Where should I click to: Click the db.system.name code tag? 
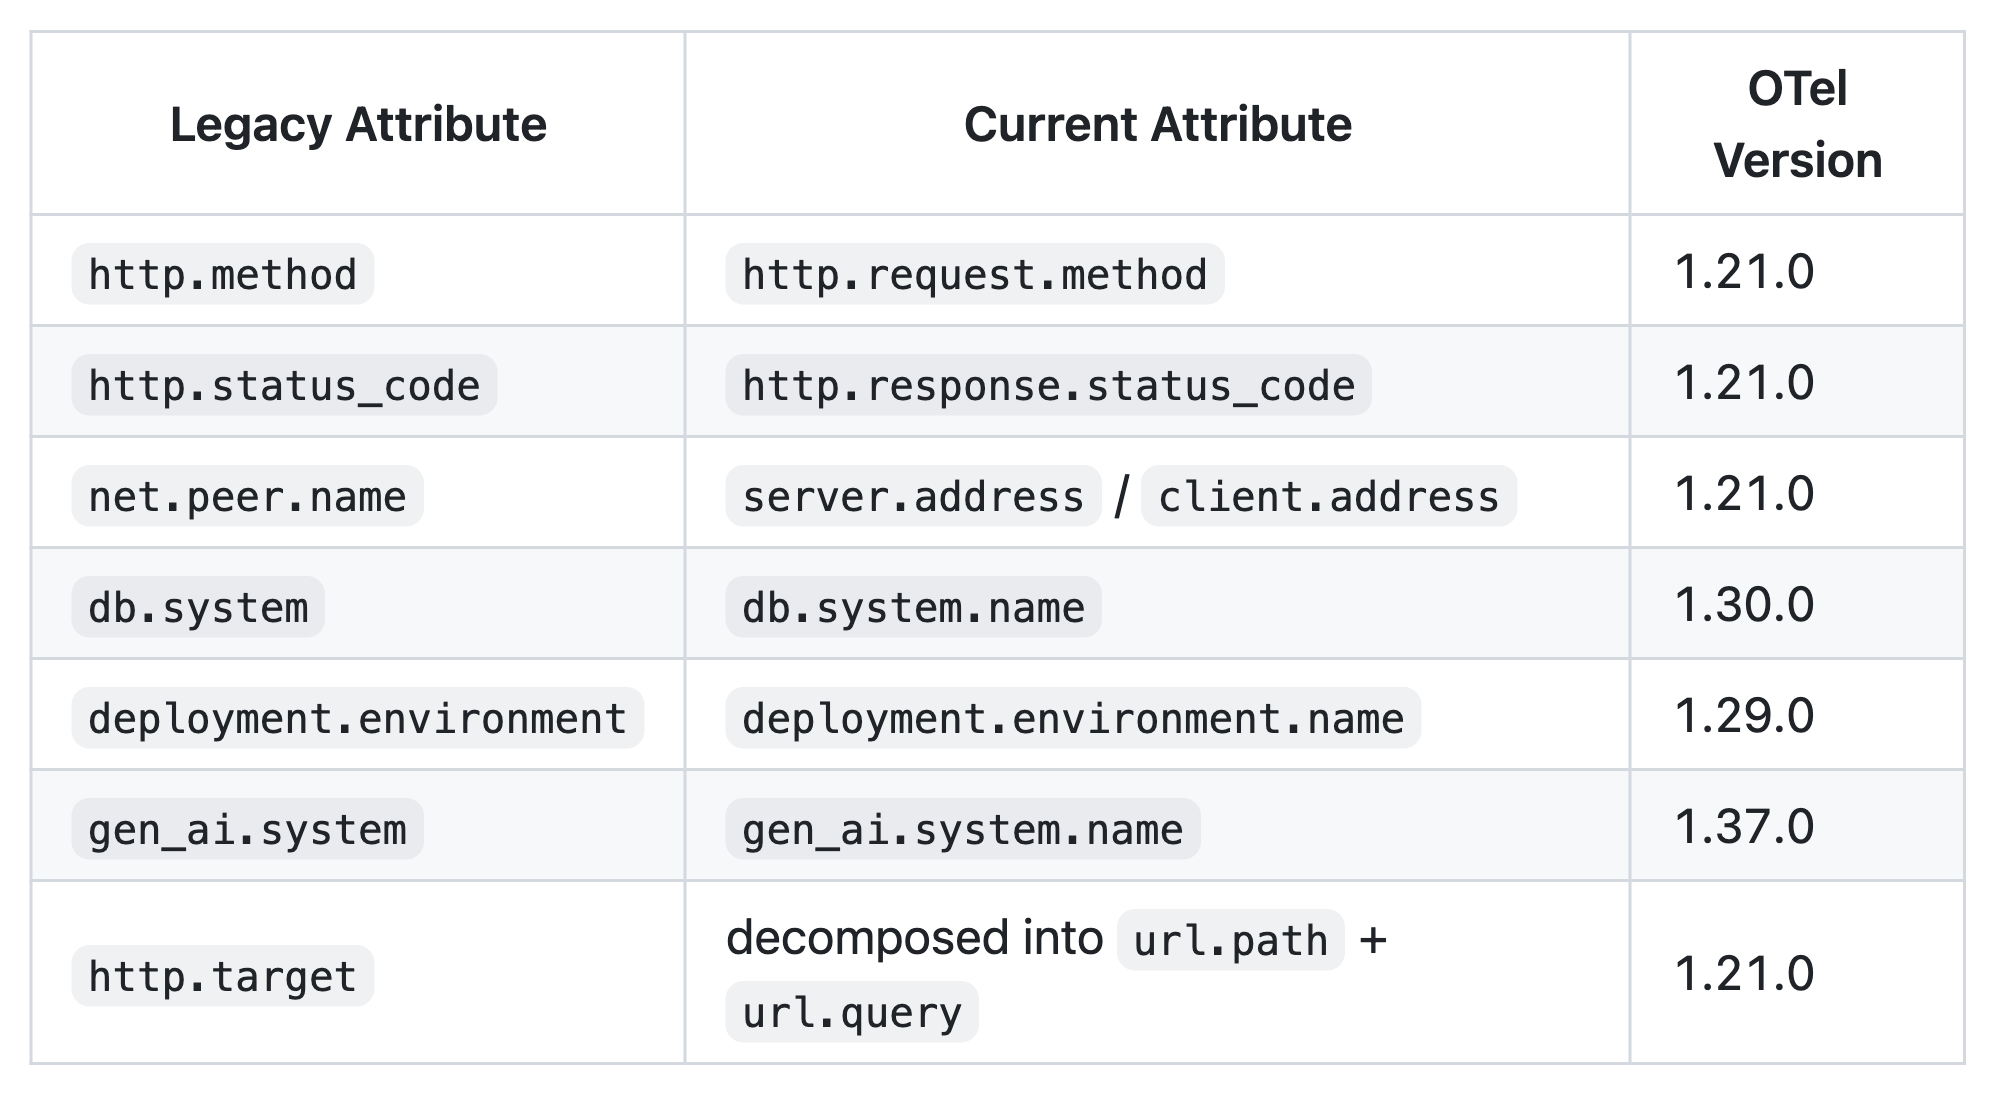(x=912, y=608)
